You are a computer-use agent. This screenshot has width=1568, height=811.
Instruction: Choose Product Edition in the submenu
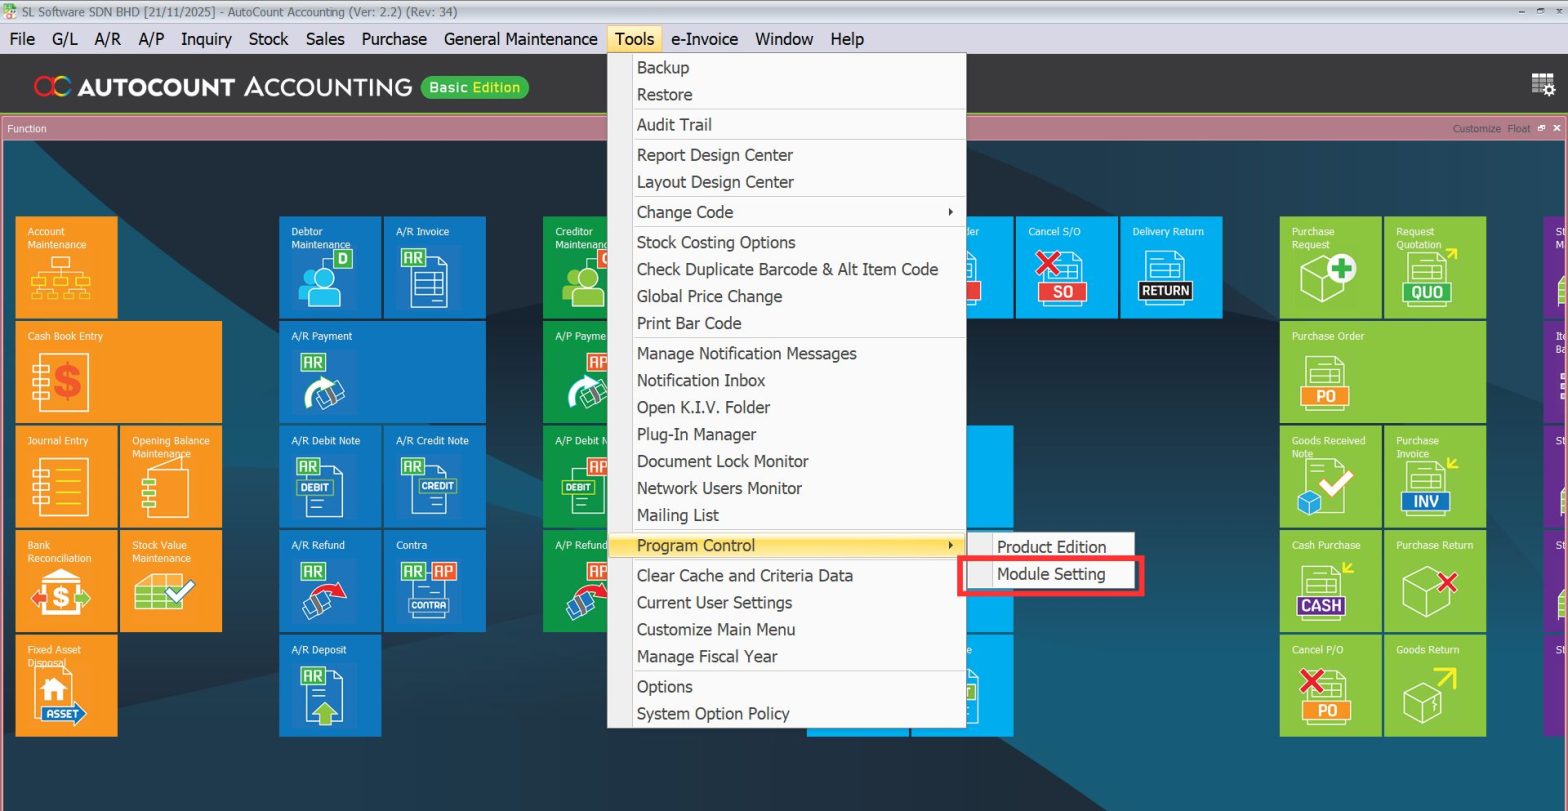point(1050,547)
